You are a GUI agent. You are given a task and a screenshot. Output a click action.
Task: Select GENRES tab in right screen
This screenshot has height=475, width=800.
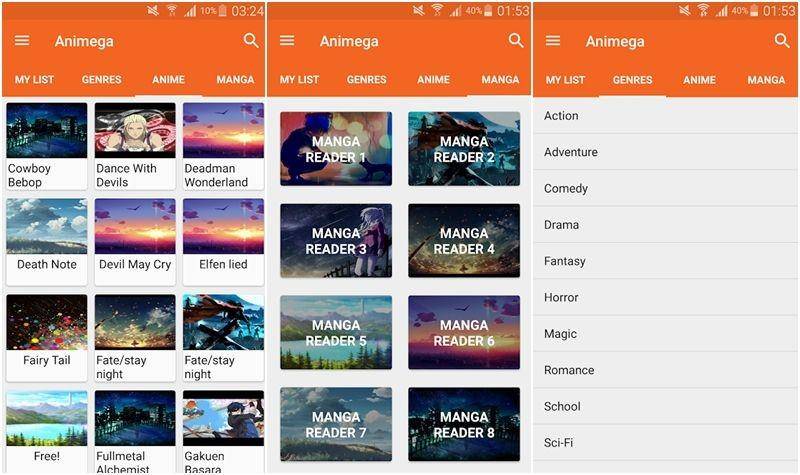click(633, 80)
